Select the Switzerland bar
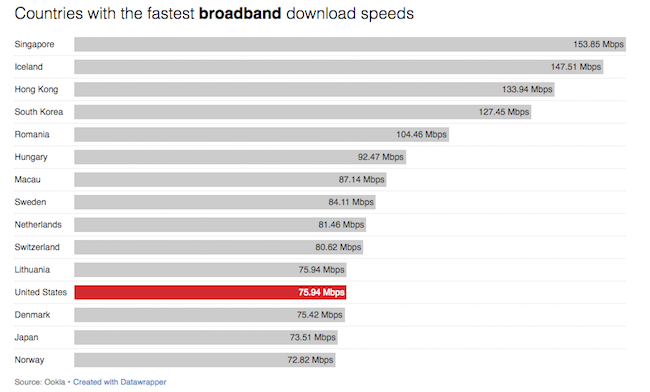 tap(219, 247)
